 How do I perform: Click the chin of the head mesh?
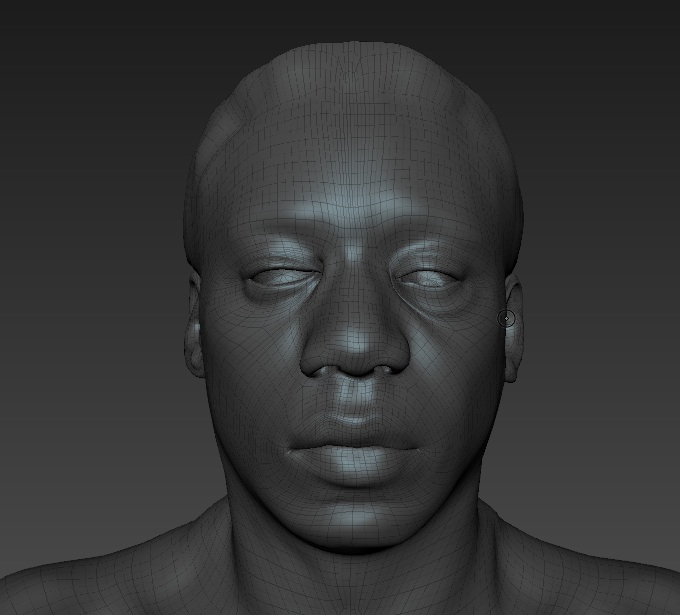coord(354,518)
